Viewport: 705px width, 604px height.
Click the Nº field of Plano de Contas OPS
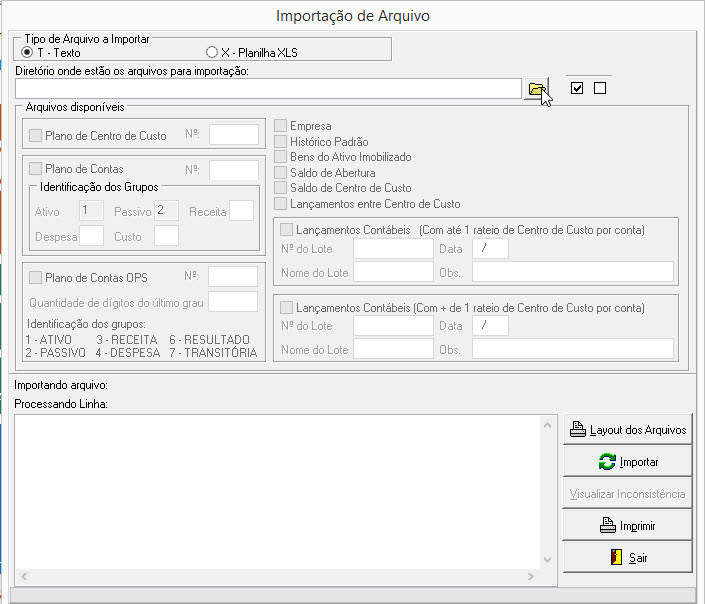point(233,277)
